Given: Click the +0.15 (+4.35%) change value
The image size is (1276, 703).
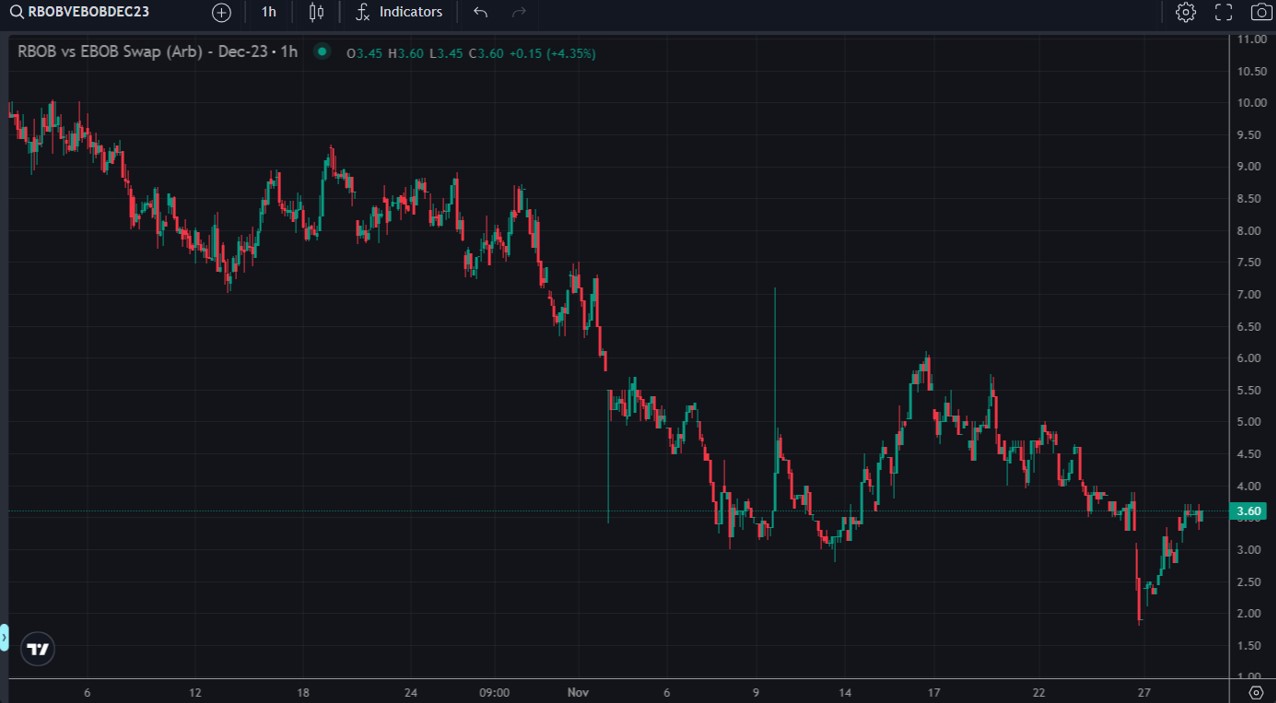Looking at the screenshot, I should point(552,53).
